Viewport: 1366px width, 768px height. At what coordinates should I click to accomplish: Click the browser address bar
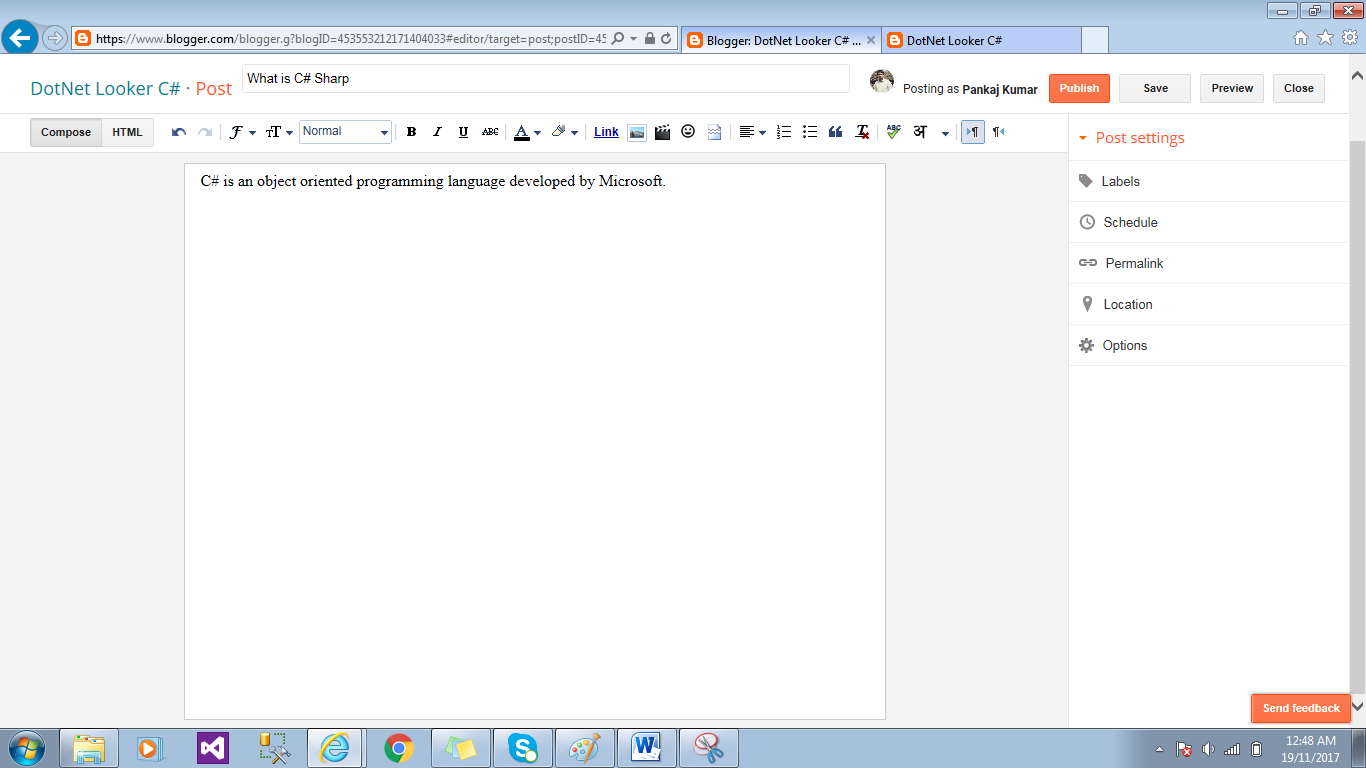pos(350,39)
